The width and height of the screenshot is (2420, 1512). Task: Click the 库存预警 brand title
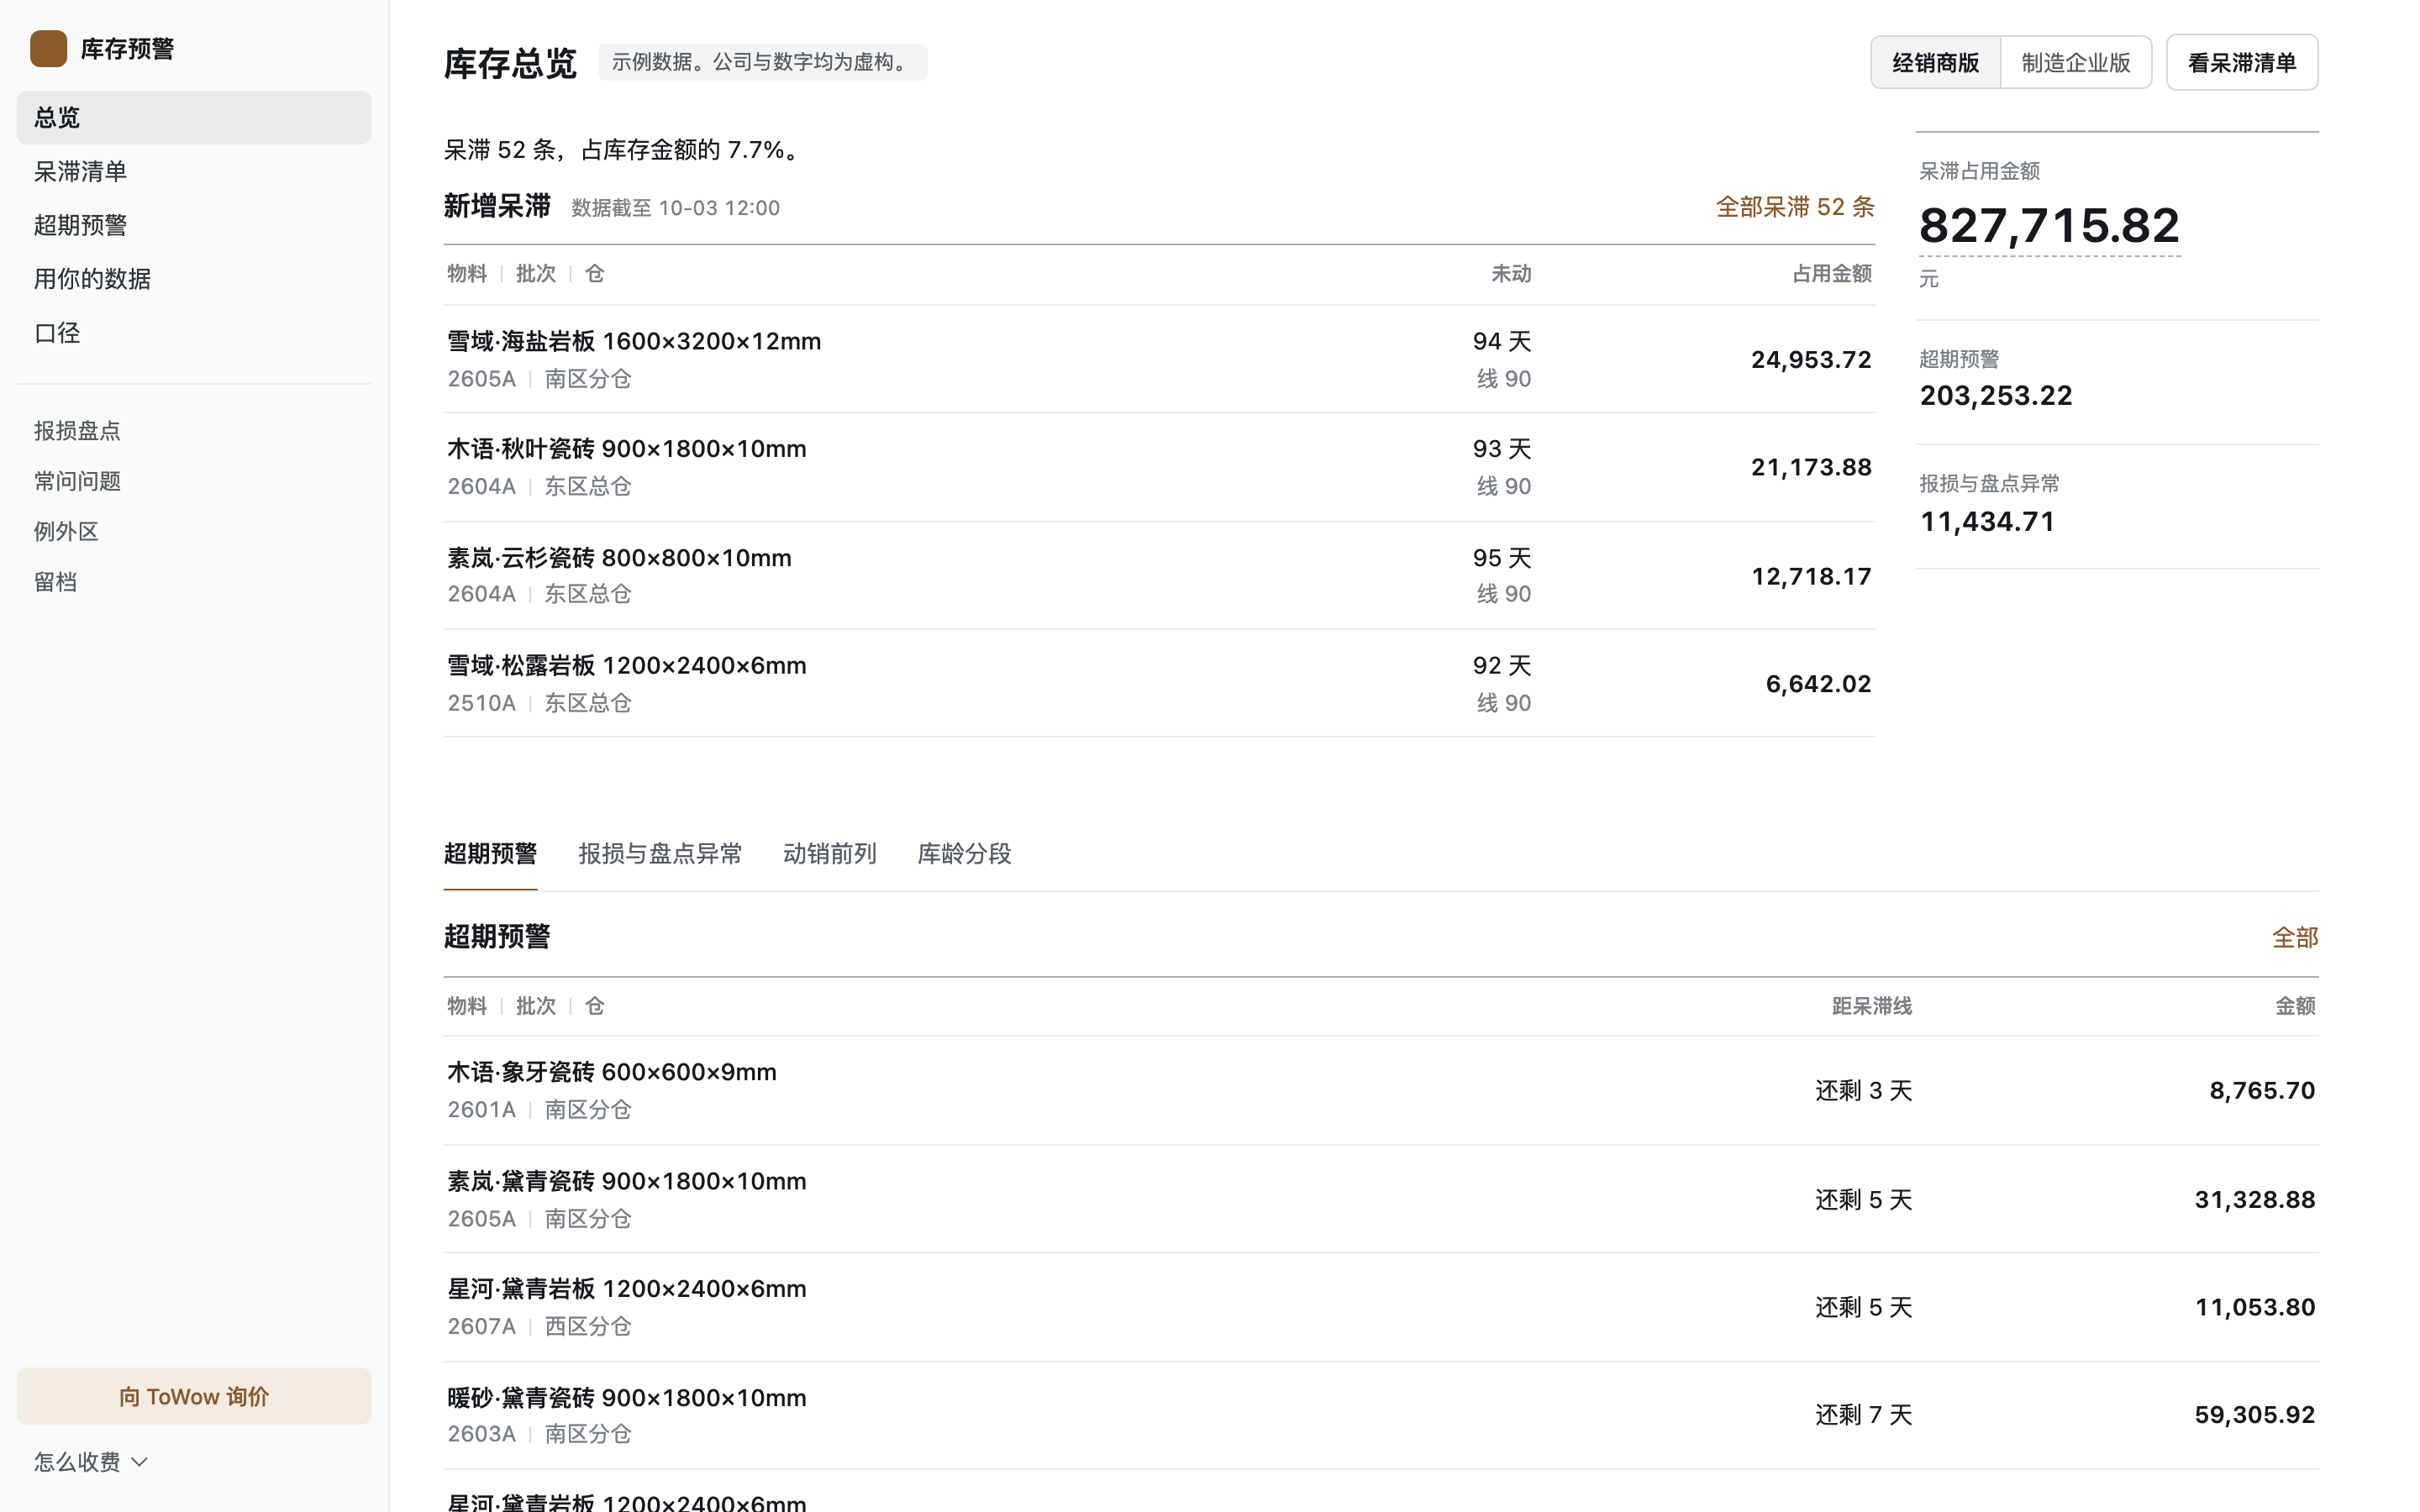[127, 49]
